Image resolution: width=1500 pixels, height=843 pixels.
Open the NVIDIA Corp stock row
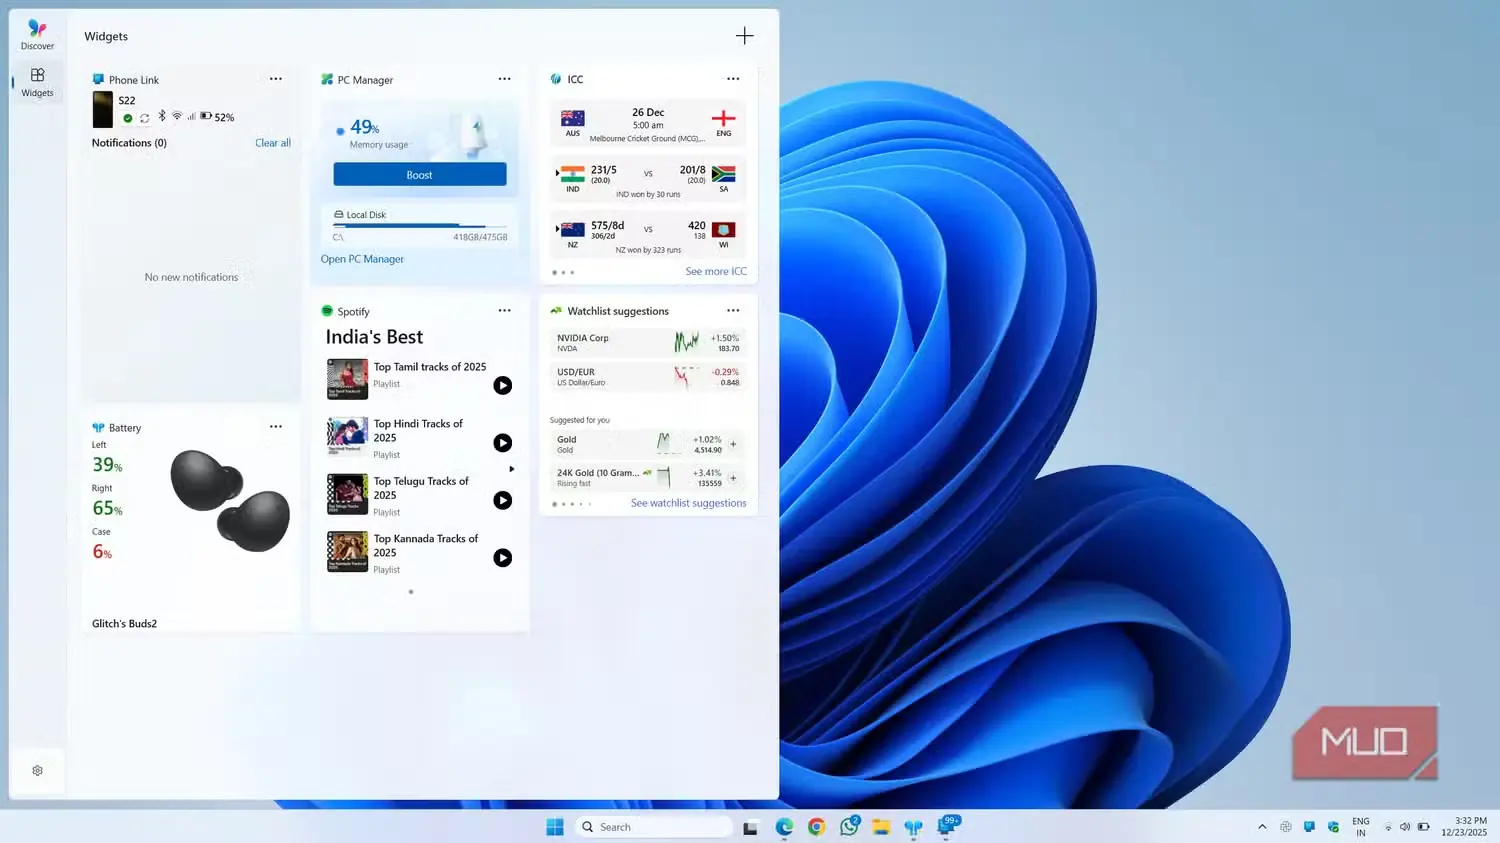point(648,343)
